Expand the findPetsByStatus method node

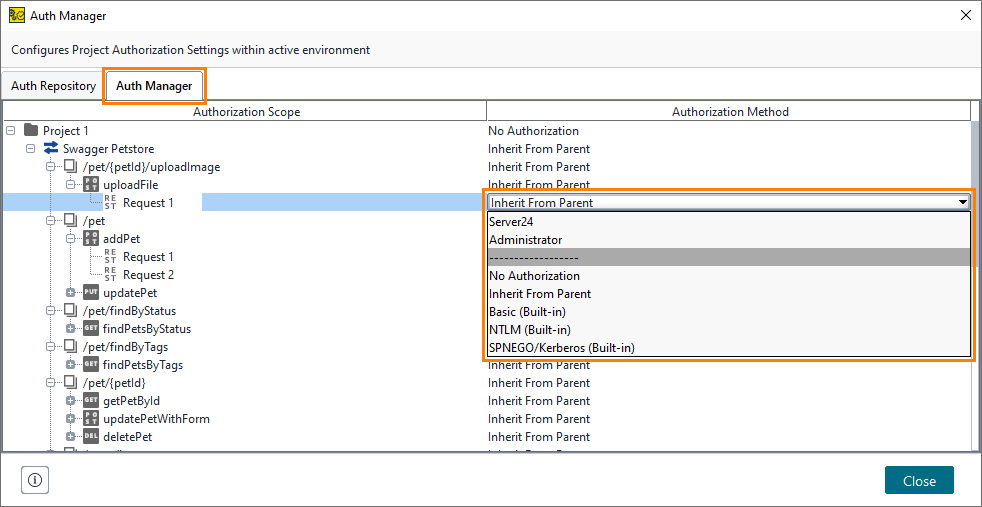click(70, 329)
